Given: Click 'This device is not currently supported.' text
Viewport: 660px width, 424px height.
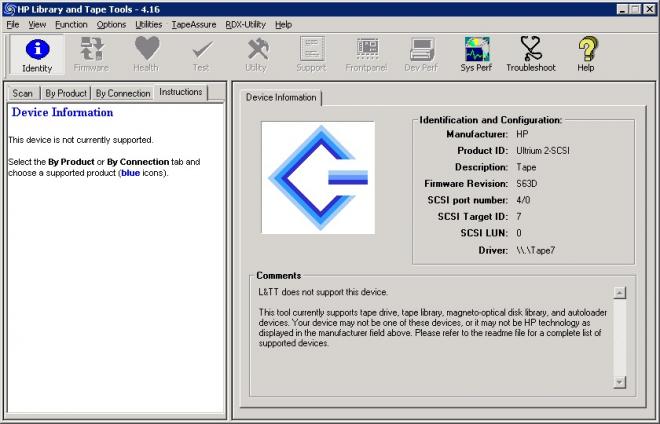Looking at the screenshot, I should click(81, 140).
